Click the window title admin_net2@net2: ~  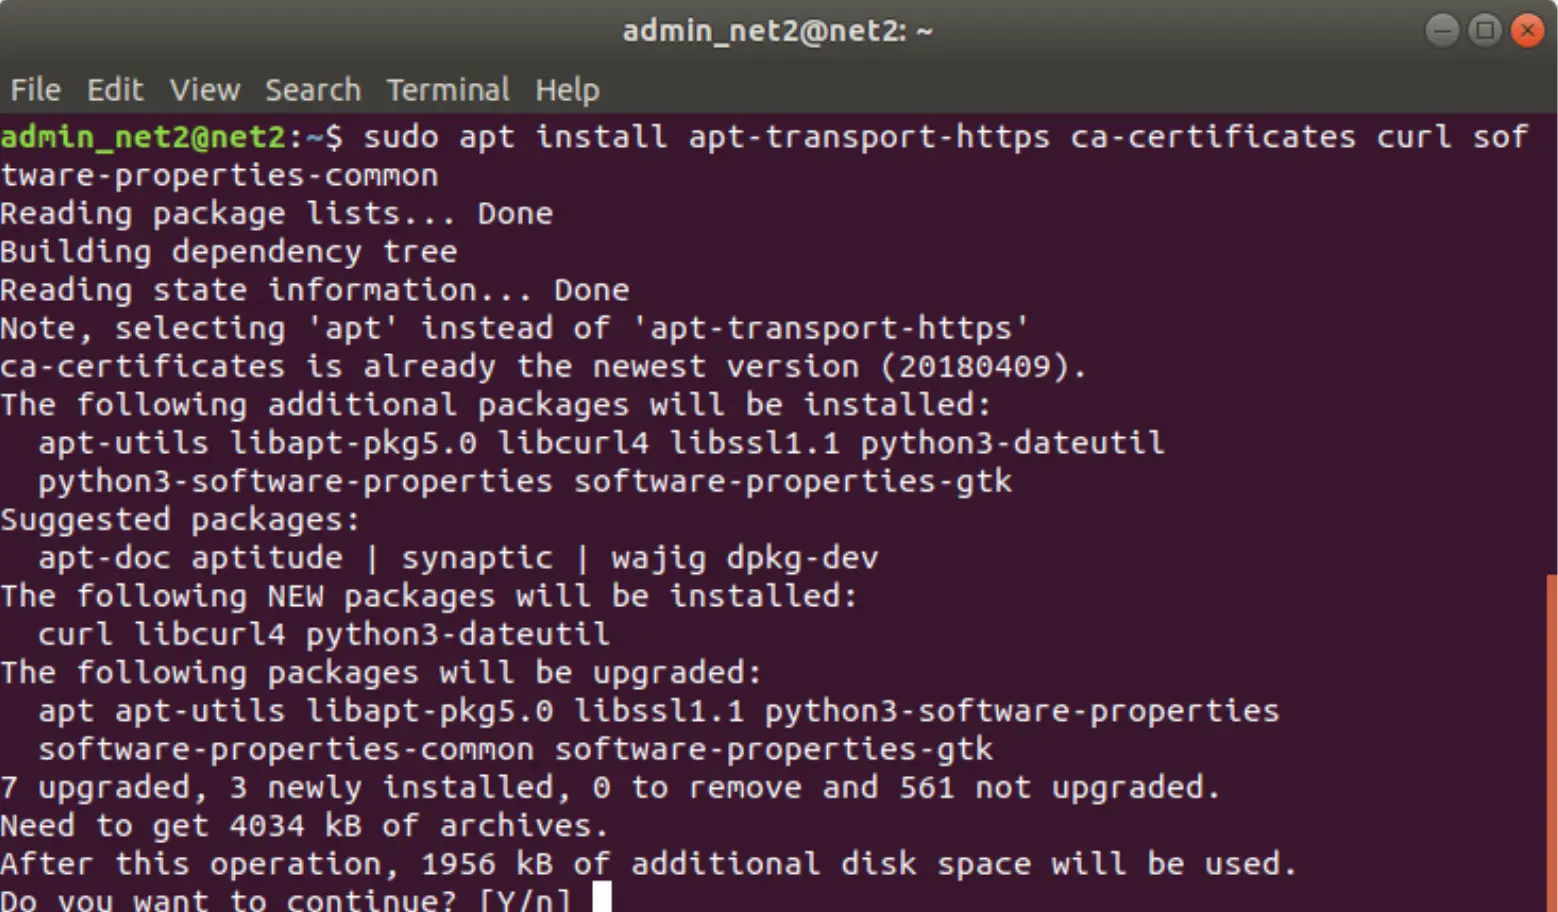777,31
